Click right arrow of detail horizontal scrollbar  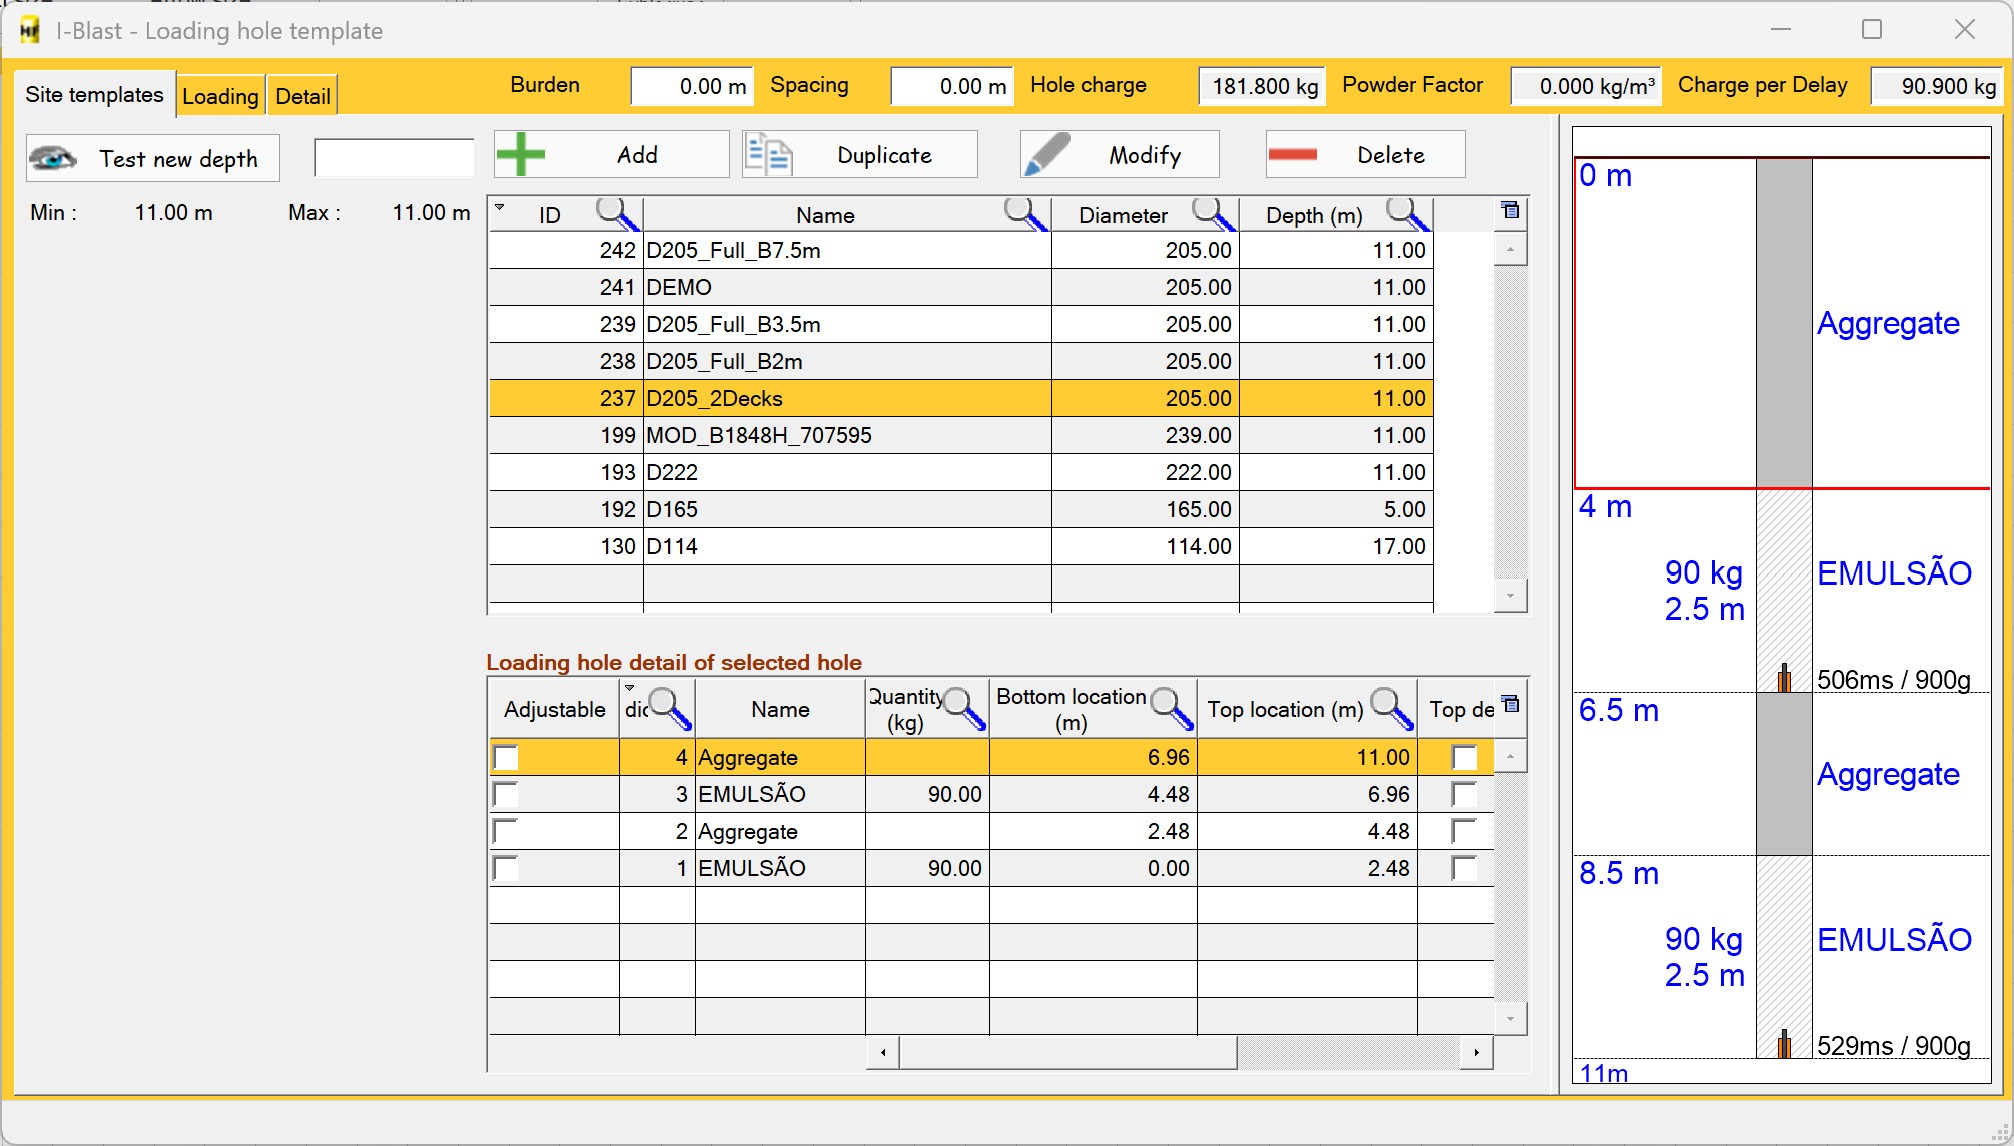pyautogui.click(x=1476, y=1052)
